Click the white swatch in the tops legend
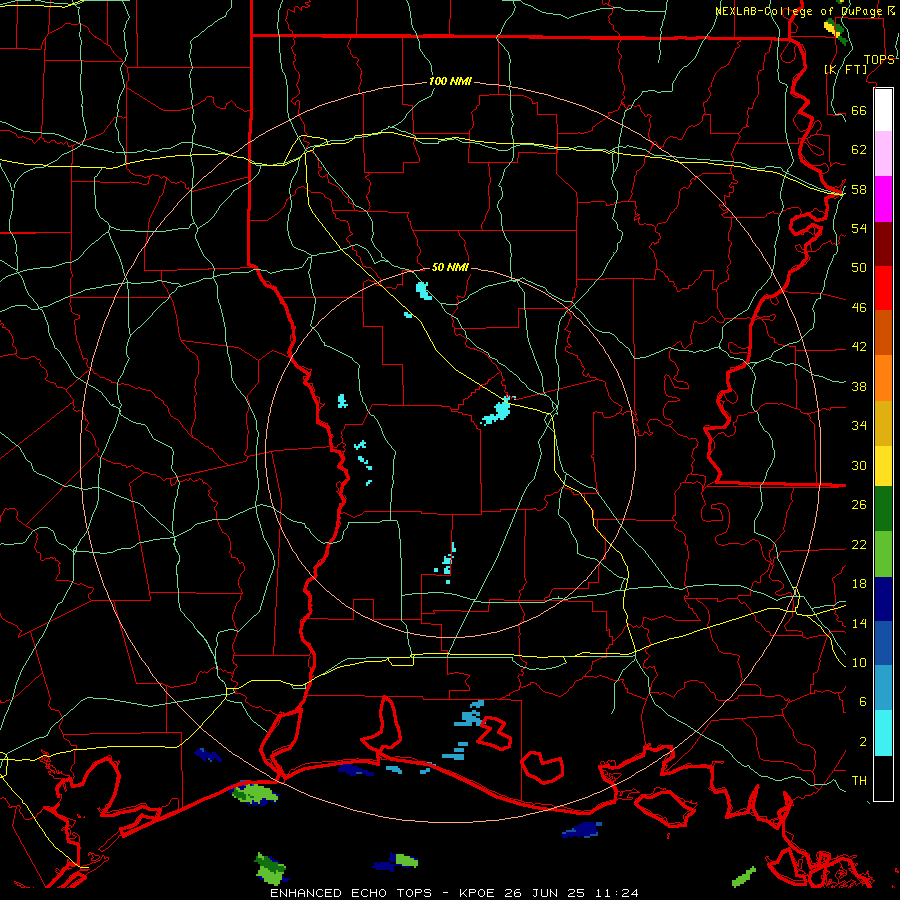Viewport: 900px width, 900px height. 883,110
